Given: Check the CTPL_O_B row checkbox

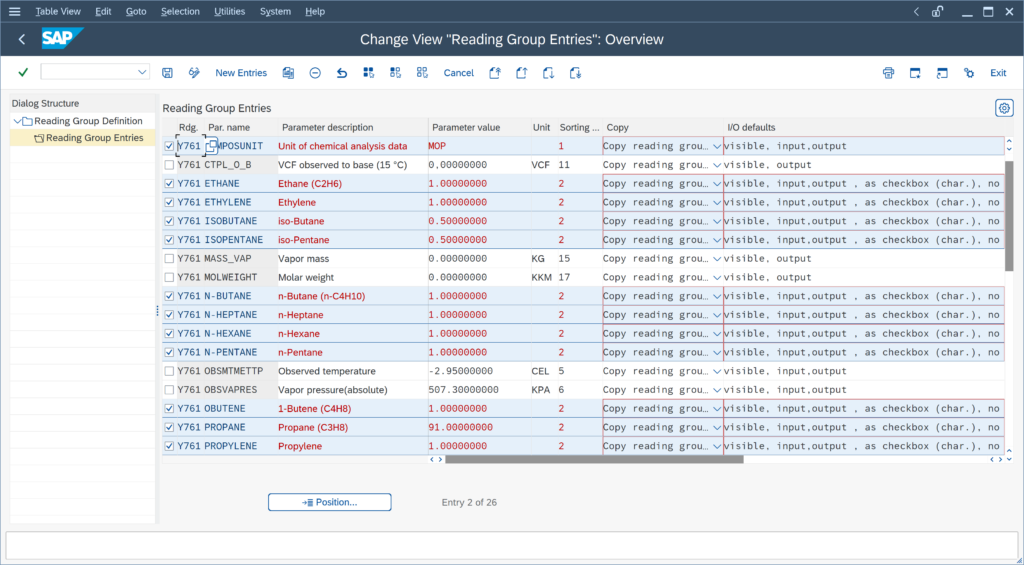Looking at the screenshot, I should (169, 165).
